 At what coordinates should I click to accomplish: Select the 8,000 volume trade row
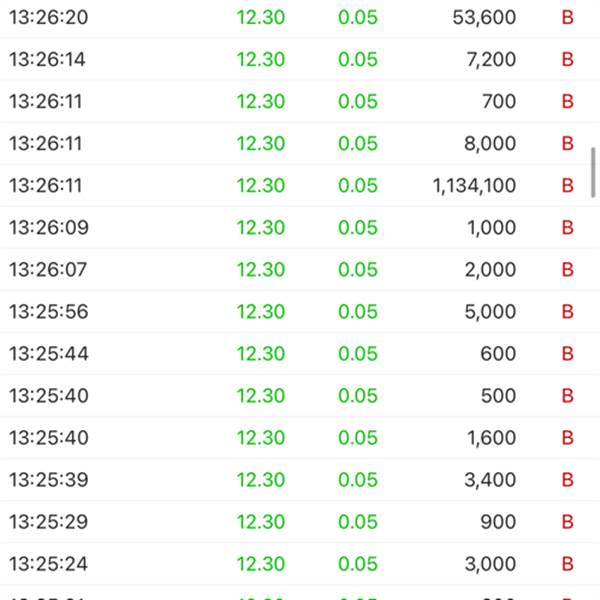click(x=300, y=143)
